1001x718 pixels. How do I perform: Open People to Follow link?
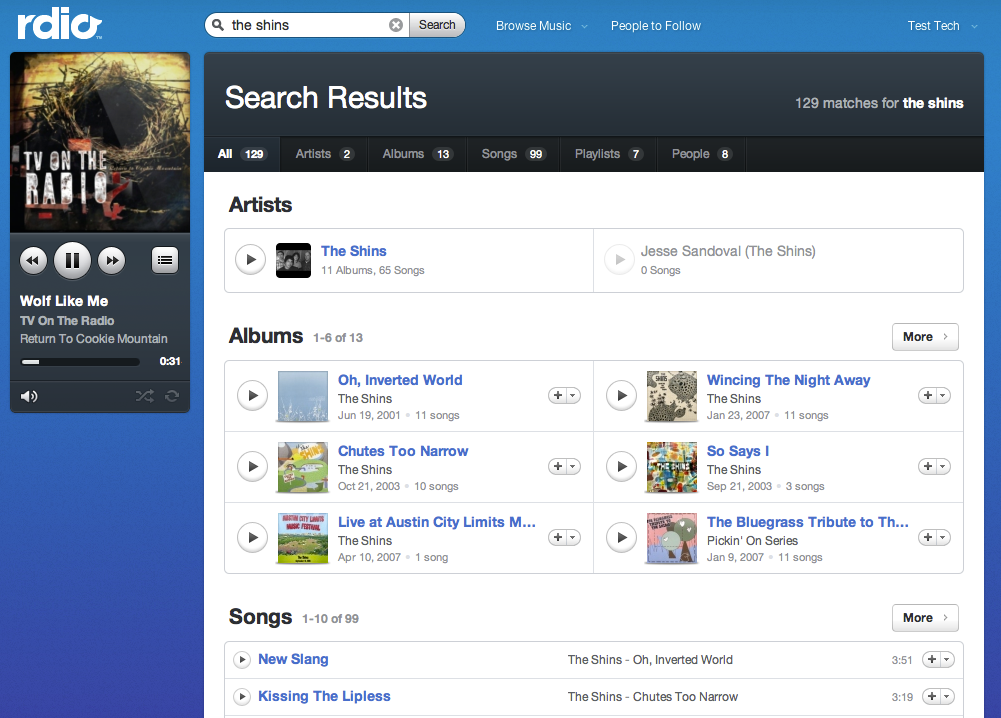click(656, 26)
